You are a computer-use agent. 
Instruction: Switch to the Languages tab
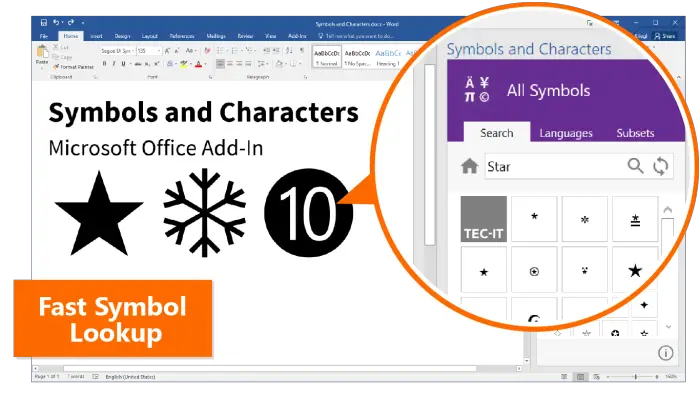pos(566,133)
